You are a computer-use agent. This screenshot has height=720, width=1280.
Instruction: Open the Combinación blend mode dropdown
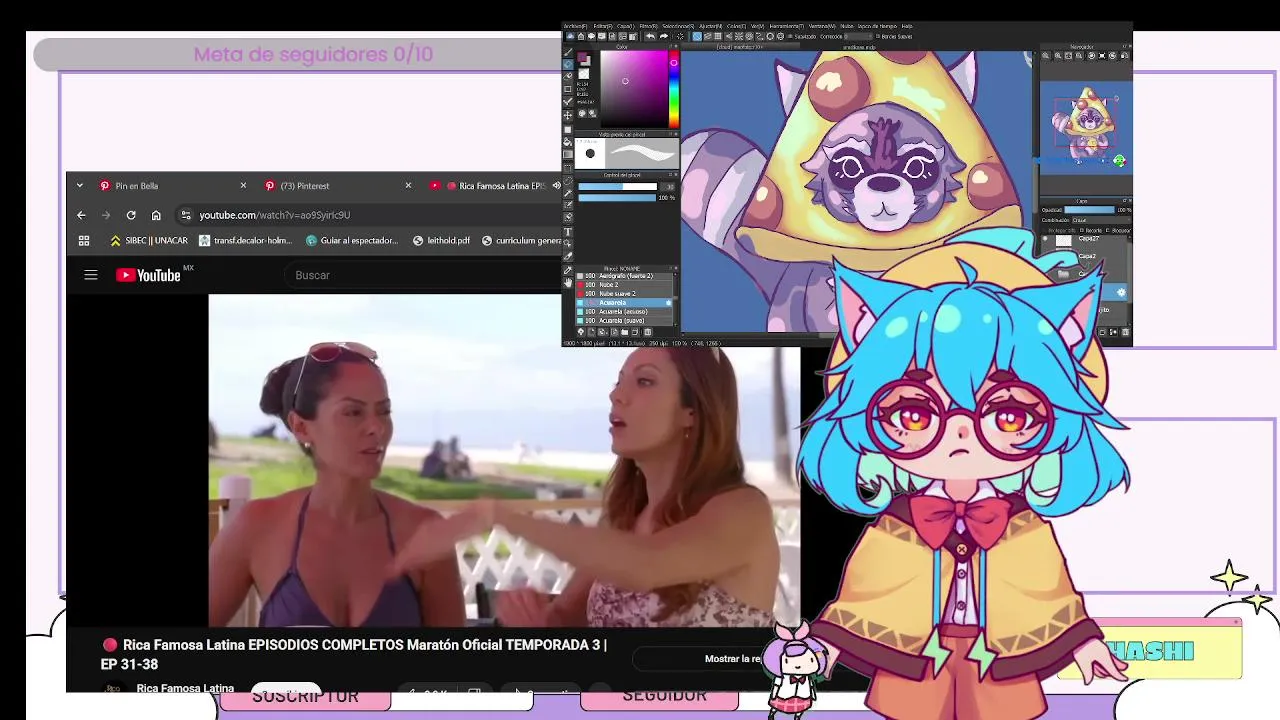(x=1101, y=220)
